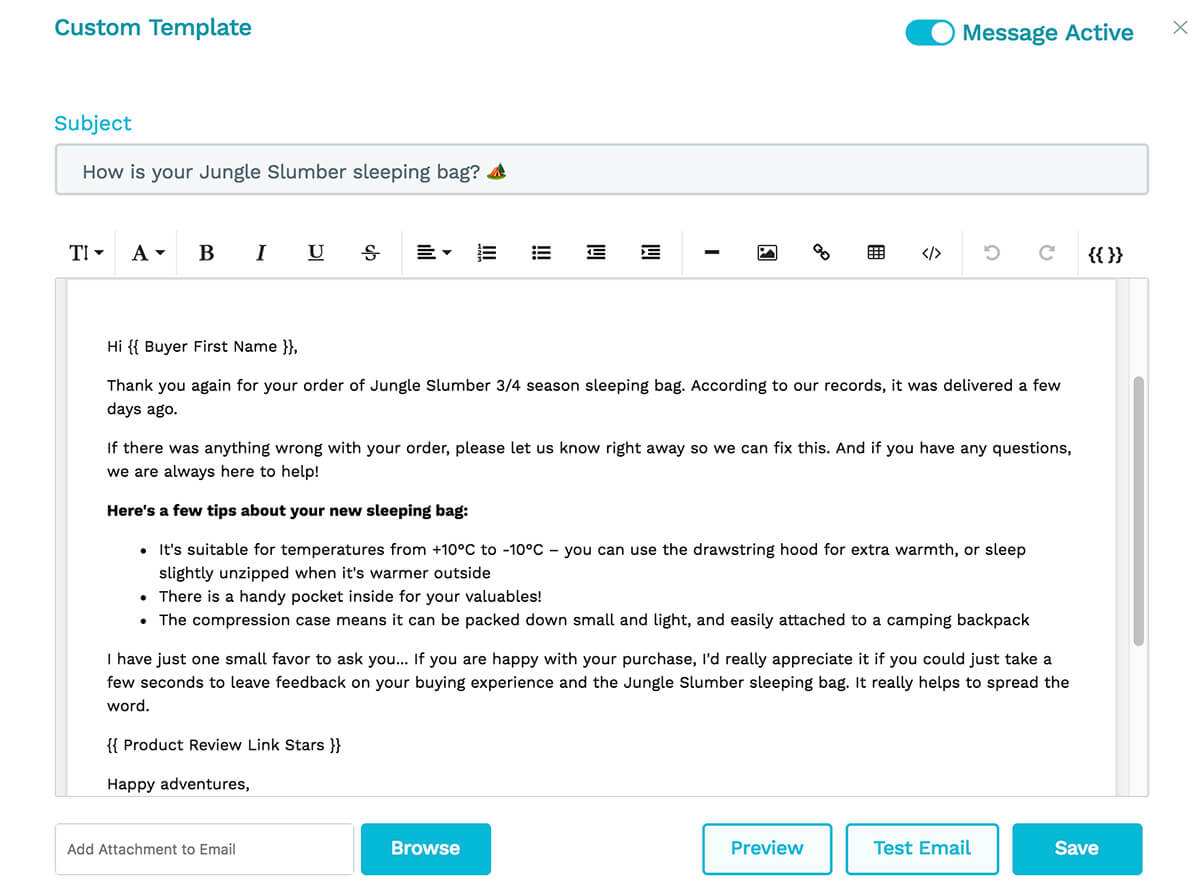Insert a numbered list
The height and width of the screenshot is (887, 1200).
[x=487, y=253]
